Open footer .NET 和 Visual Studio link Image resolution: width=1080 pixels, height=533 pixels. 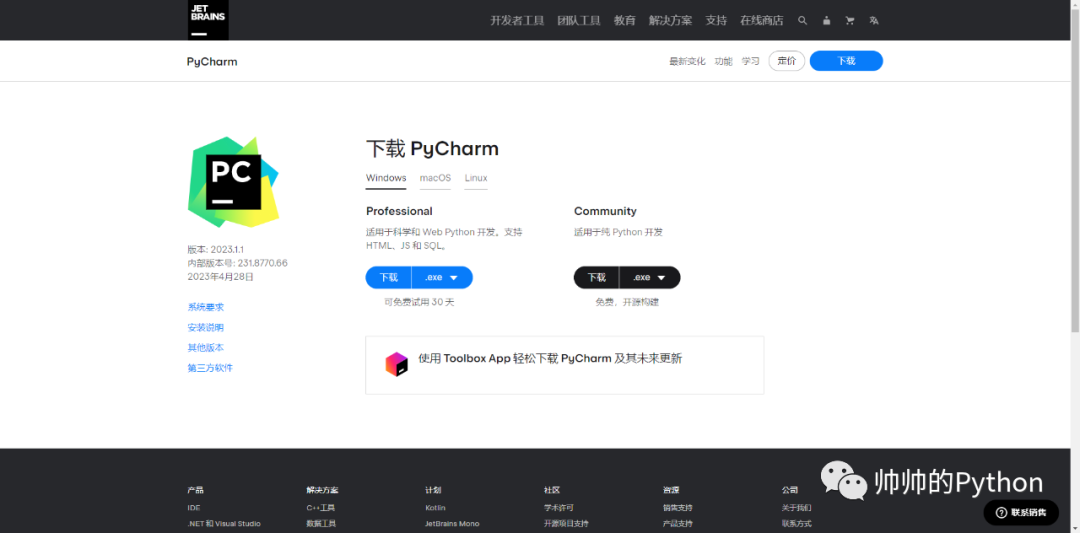click(224, 523)
